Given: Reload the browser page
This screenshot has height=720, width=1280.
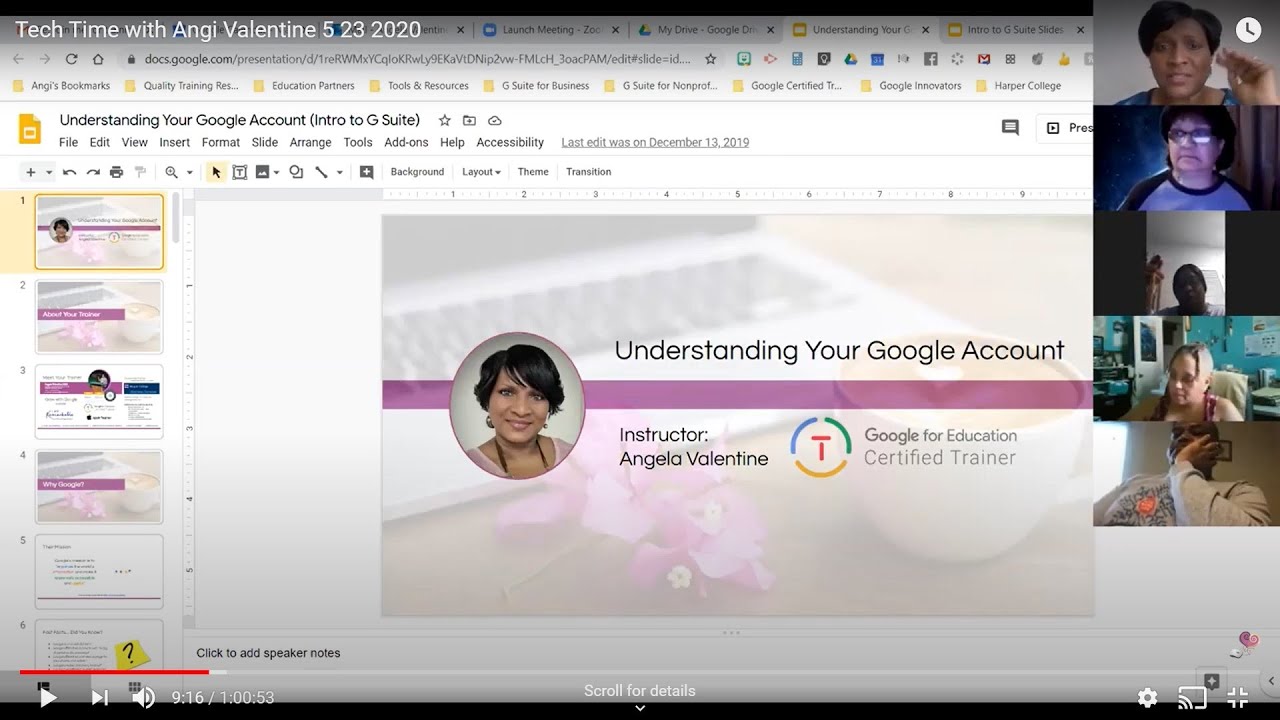Looking at the screenshot, I should [x=71, y=59].
